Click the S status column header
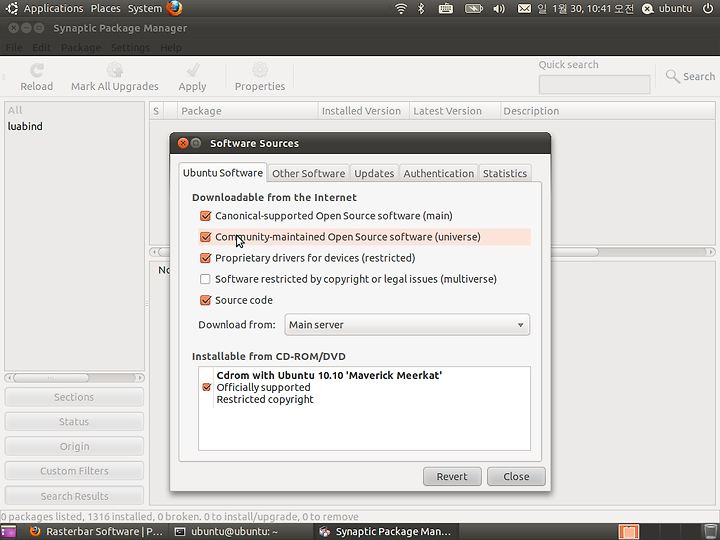The image size is (720, 540). pos(157,111)
